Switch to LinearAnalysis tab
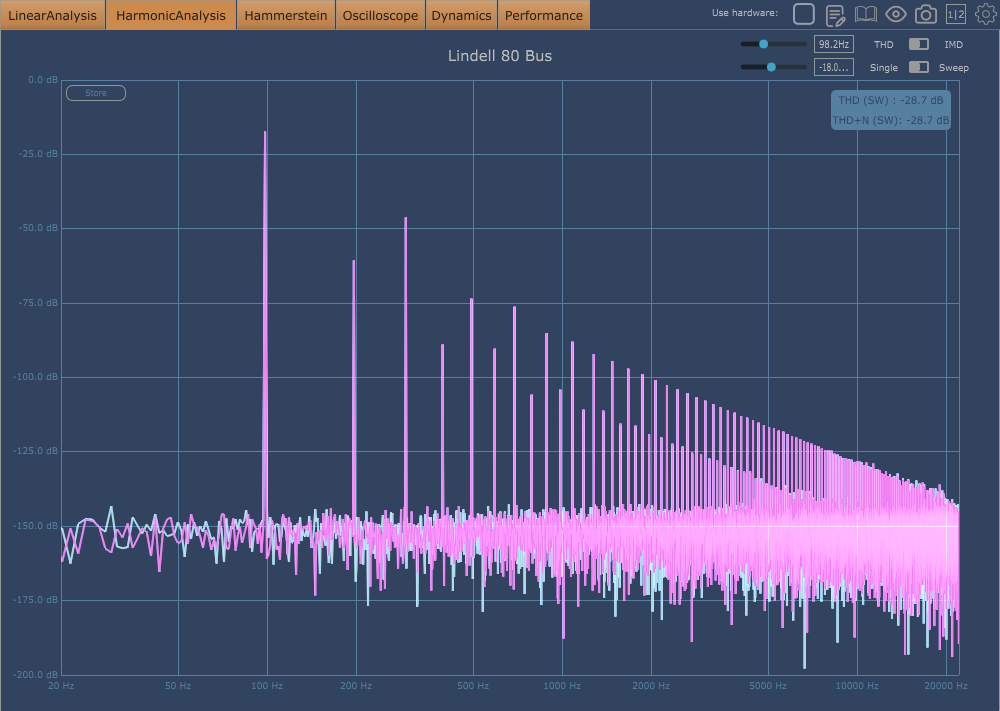1000x711 pixels. pos(52,15)
